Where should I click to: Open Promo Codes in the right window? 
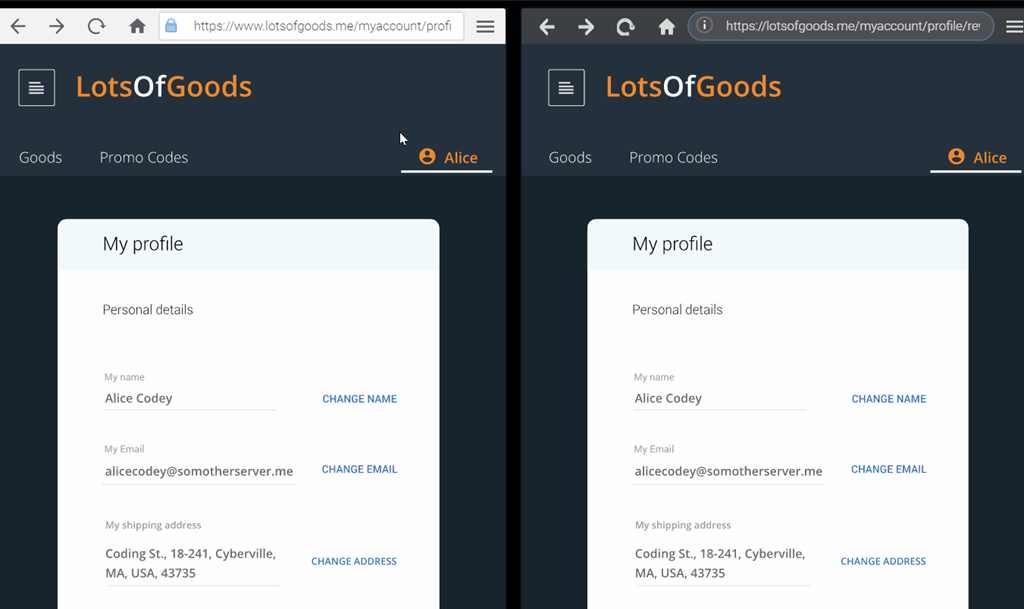click(x=673, y=157)
